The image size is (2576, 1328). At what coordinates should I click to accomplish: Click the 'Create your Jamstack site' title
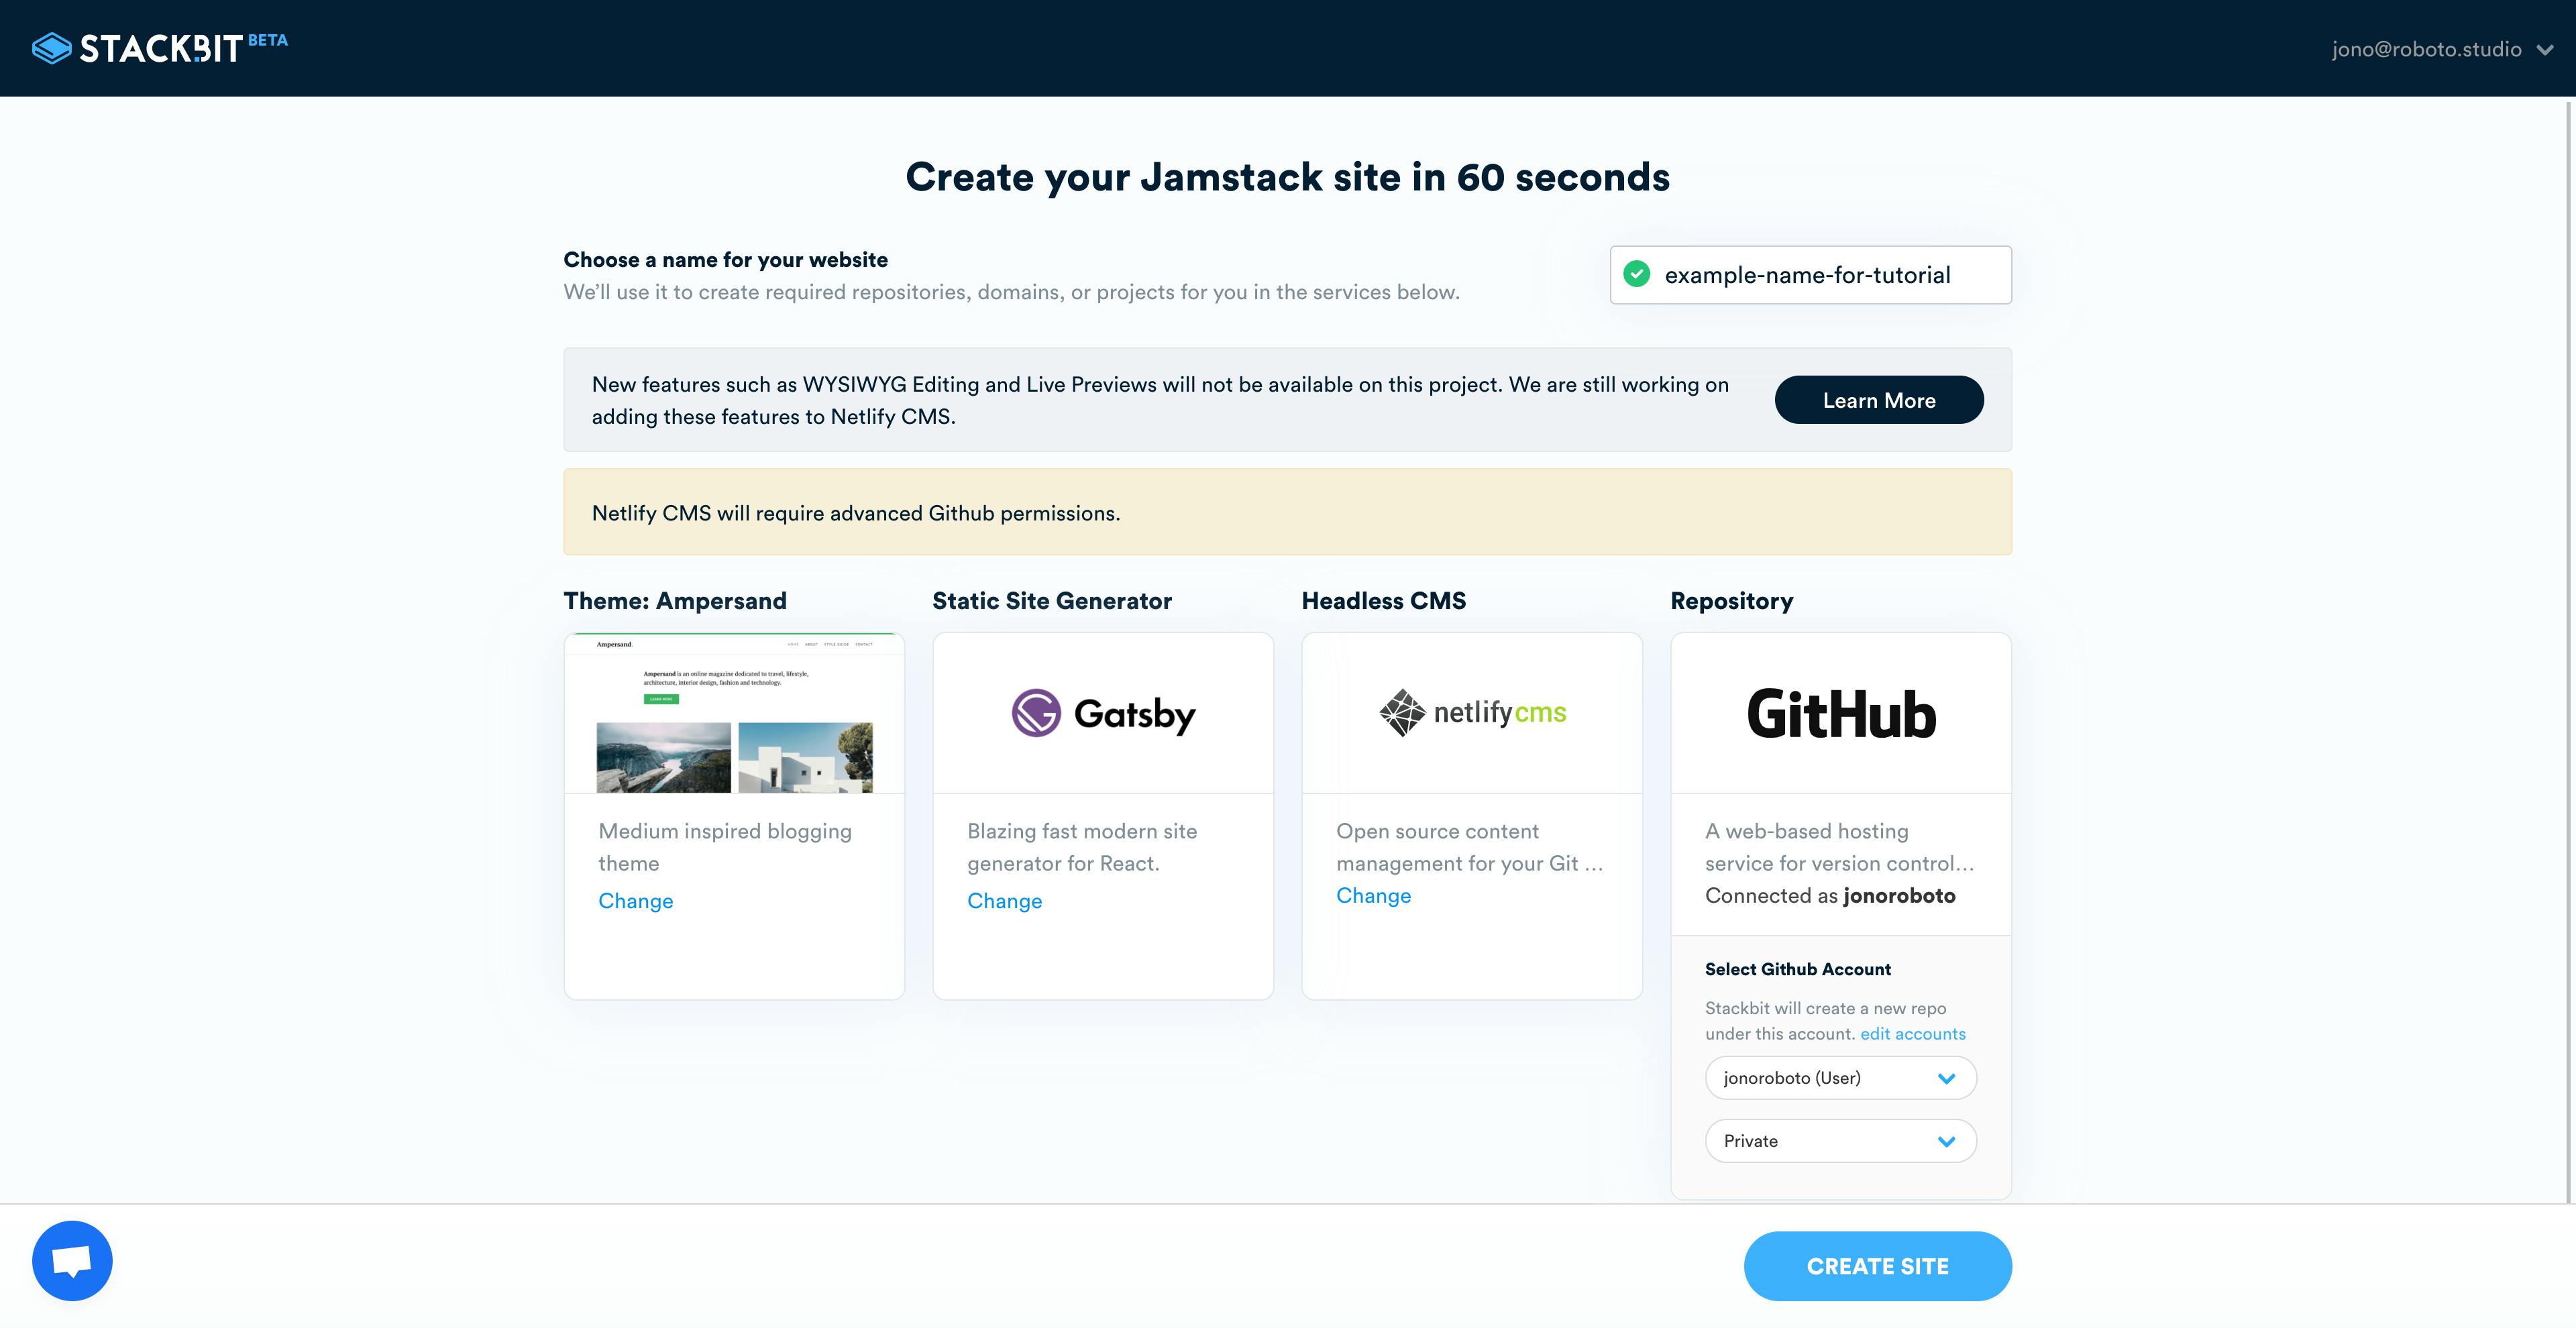[x=1288, y=177]
